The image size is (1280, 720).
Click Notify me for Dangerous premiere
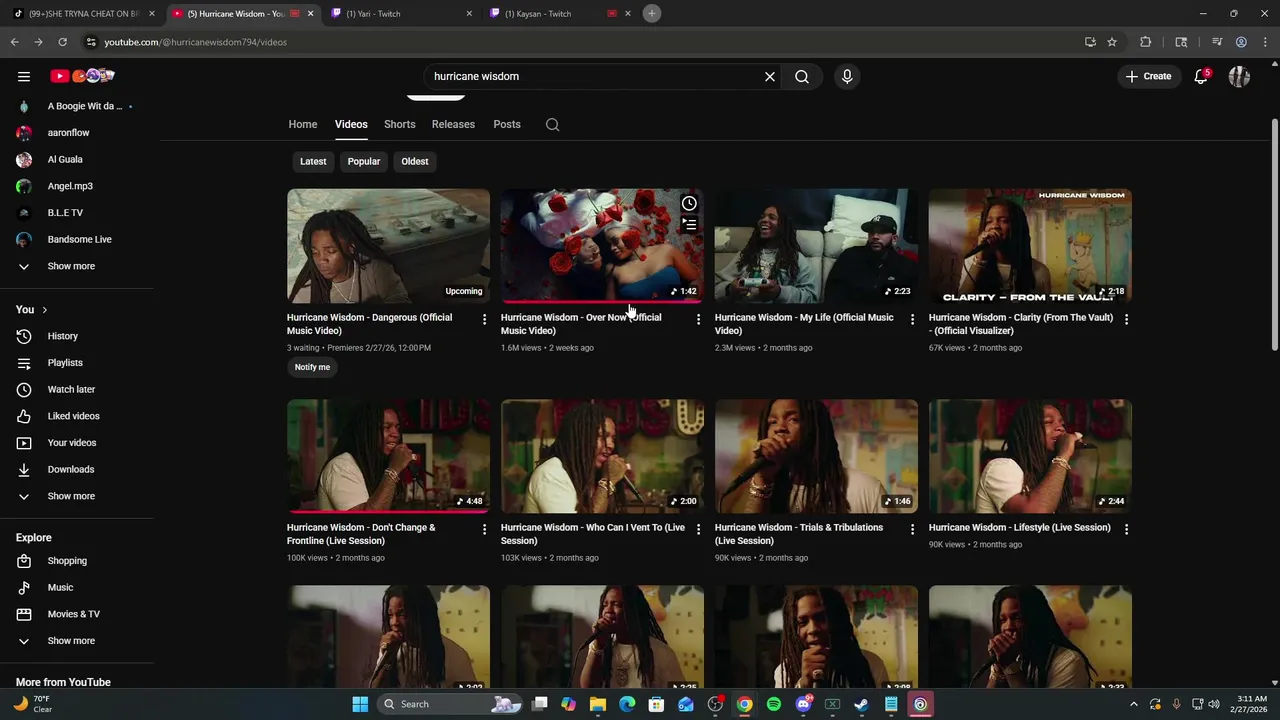tap(312, 367)
